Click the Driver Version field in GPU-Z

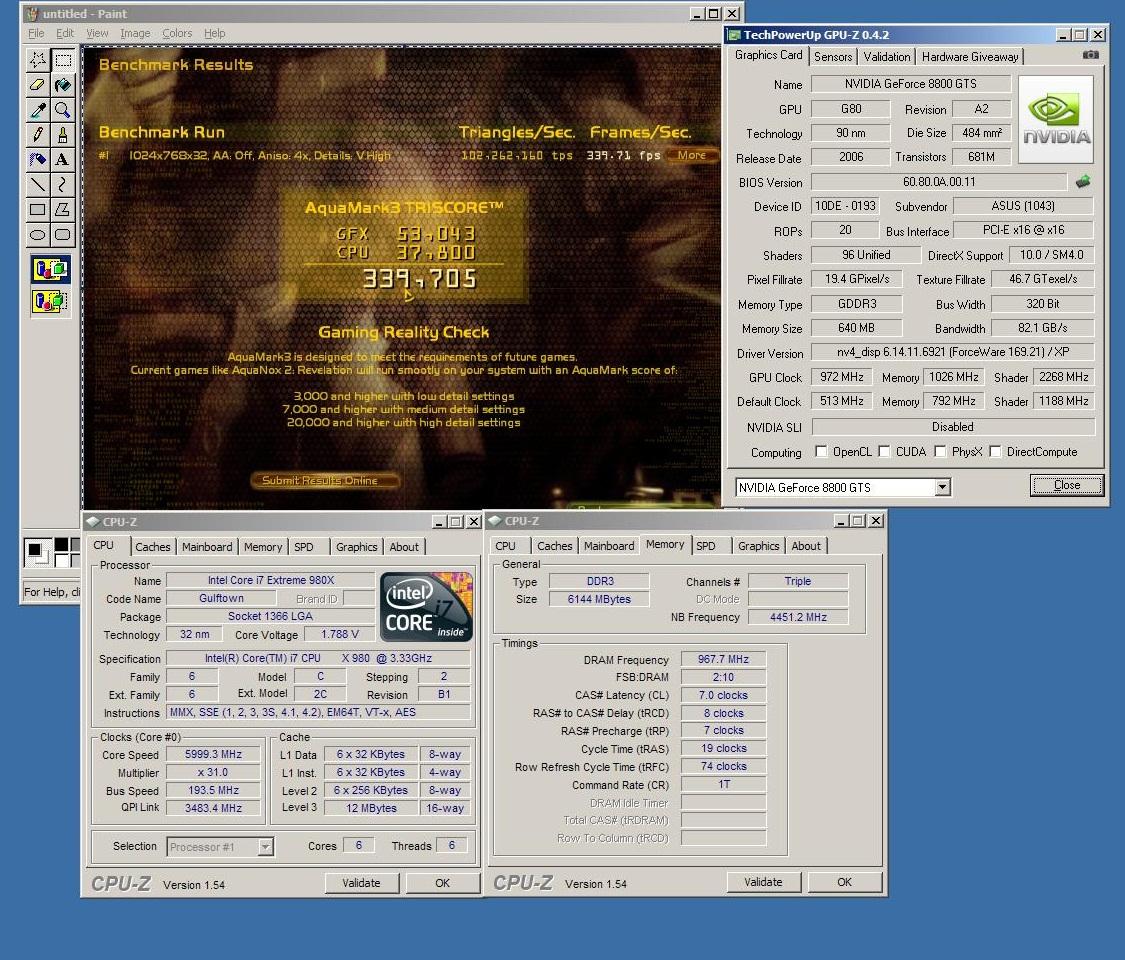point(953,352)
